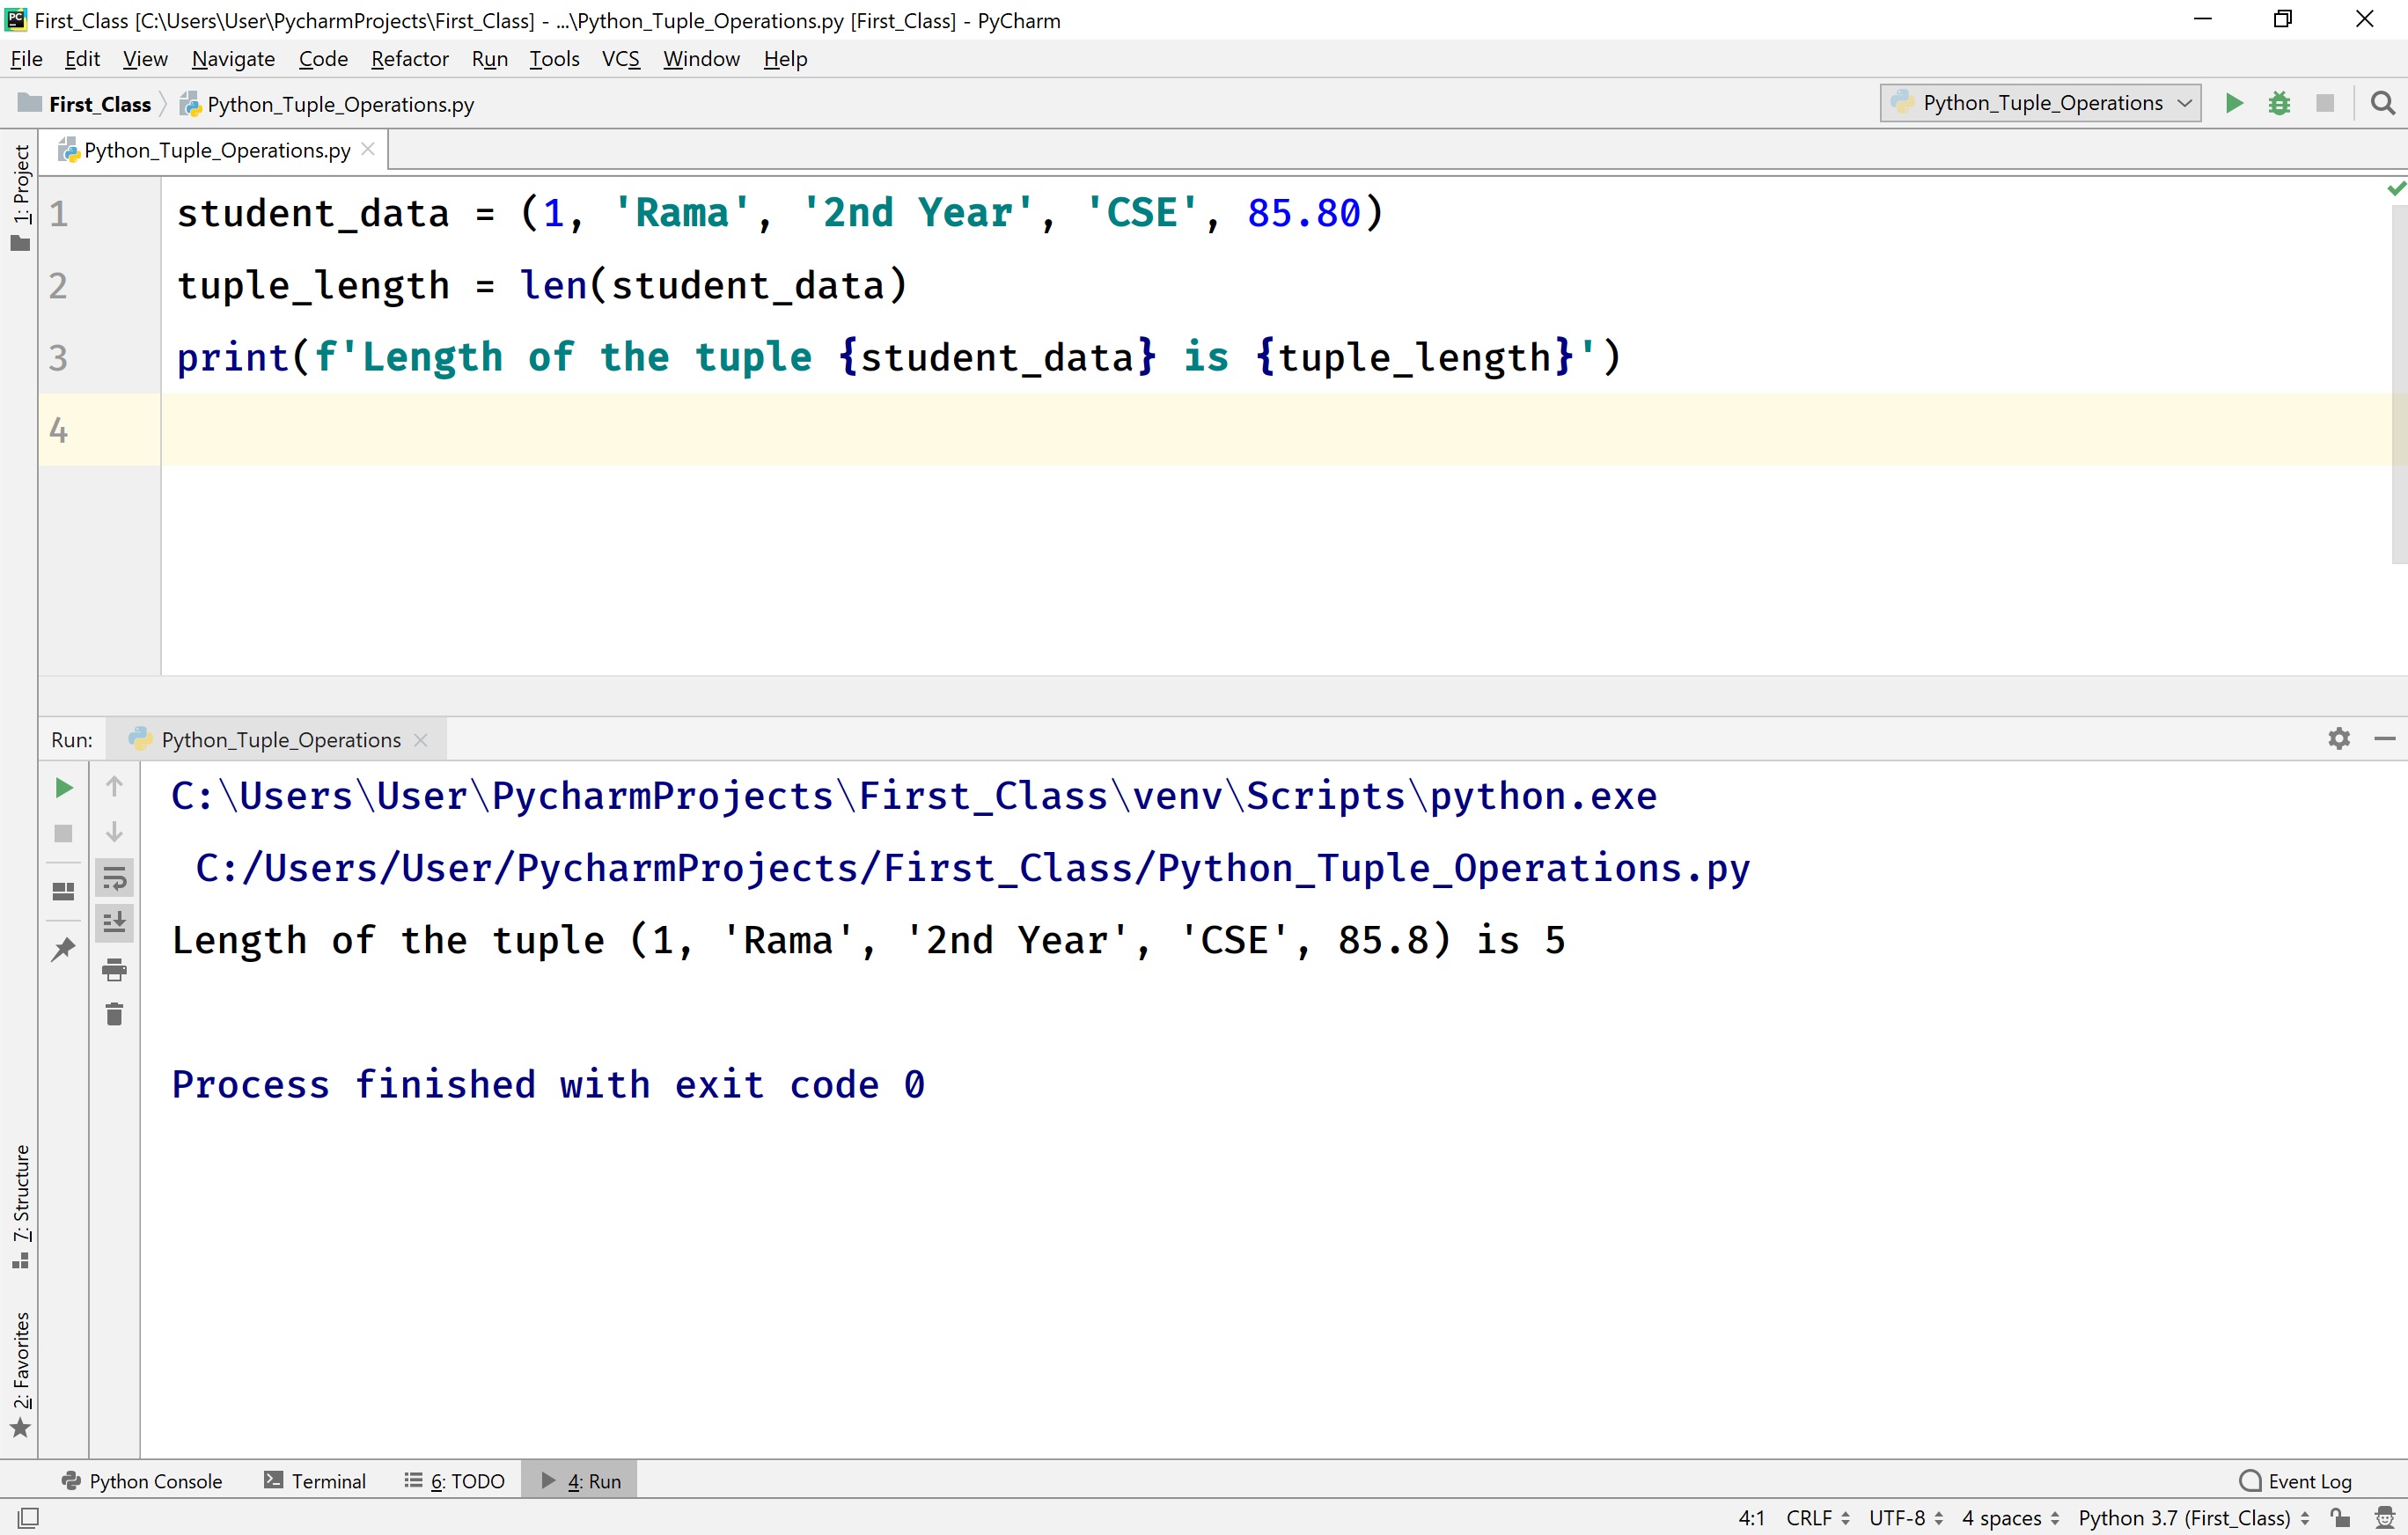Run the script with the green play toolbar icon
This screenshot has height=1535, width=2408.
pyautogui.click(x=2234, y=103)
